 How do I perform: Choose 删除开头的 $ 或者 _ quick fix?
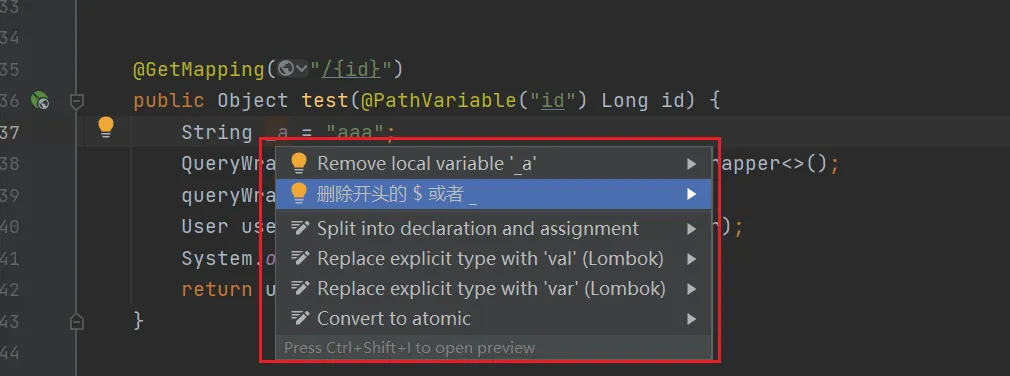(x=493, y=194)
